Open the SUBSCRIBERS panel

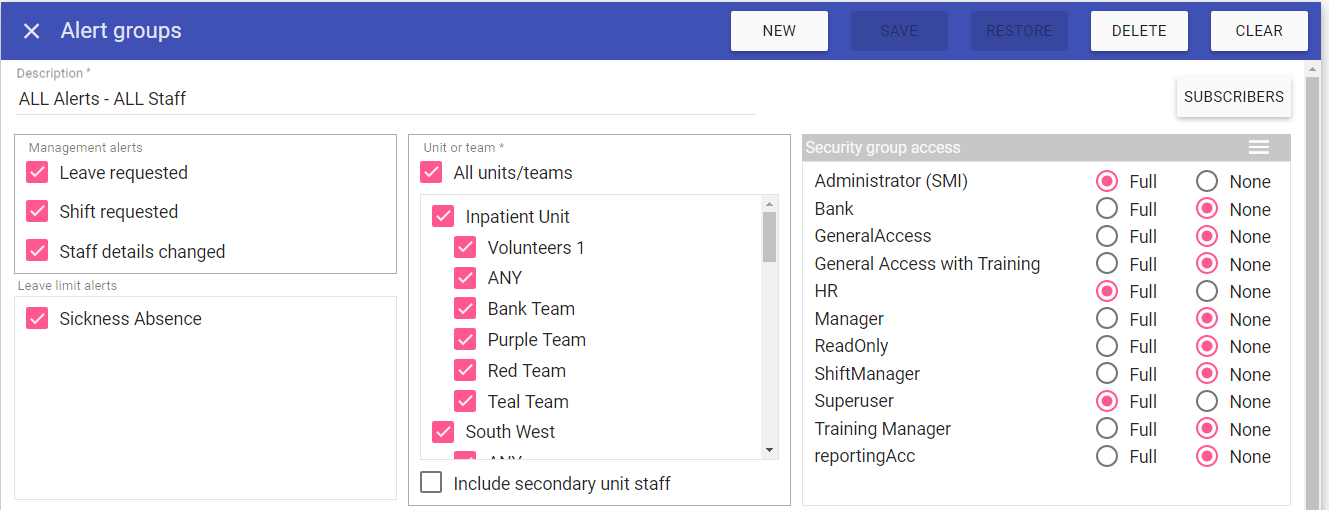click(1233, 97)
